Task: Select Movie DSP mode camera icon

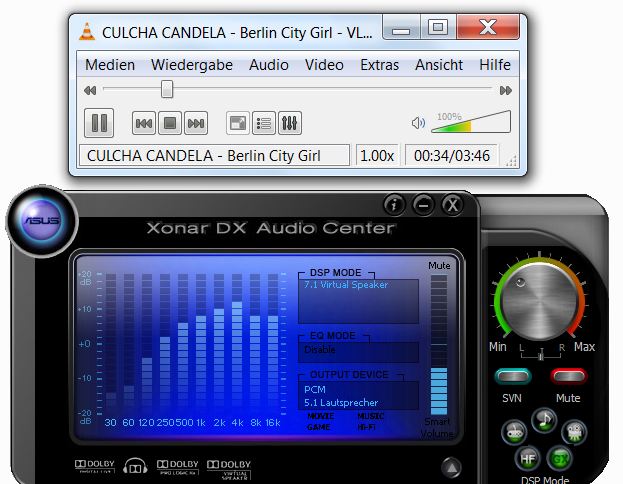Action: click(x=575, y=432)
